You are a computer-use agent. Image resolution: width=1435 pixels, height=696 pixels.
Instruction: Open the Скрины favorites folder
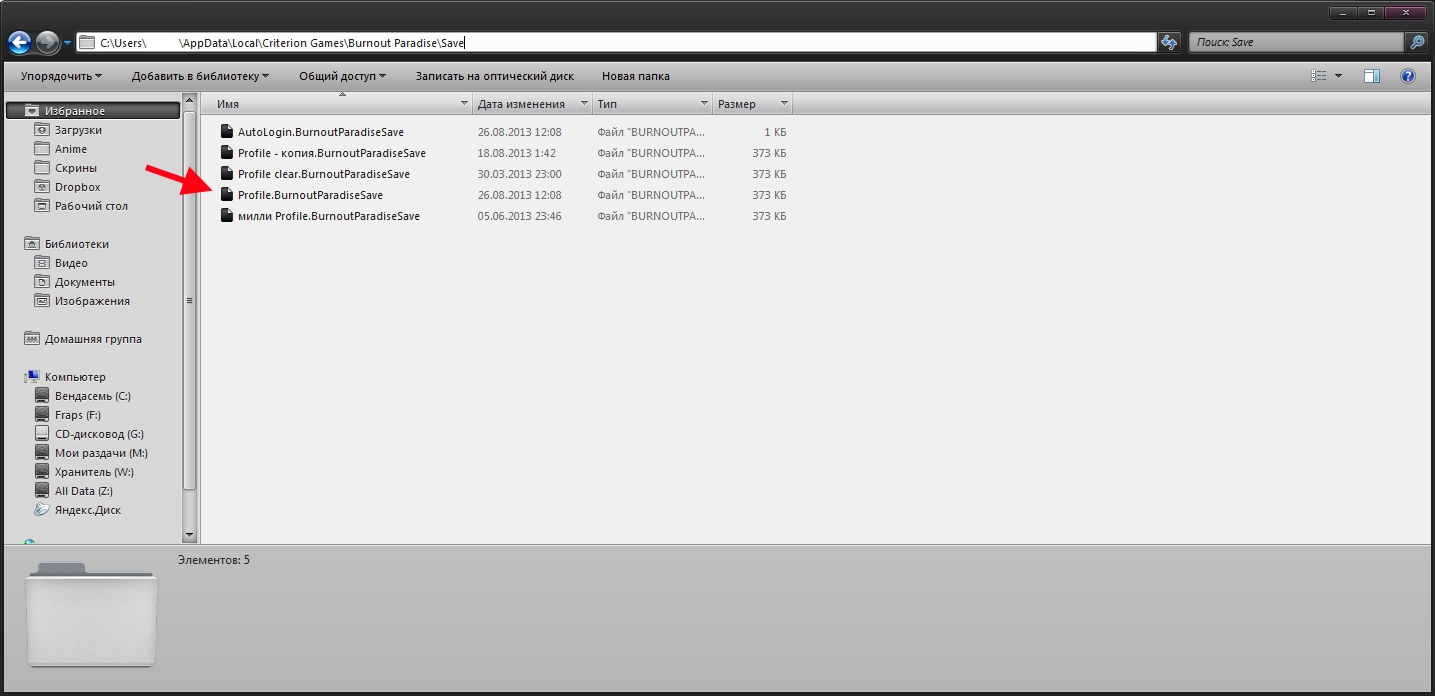coord(76,168)
